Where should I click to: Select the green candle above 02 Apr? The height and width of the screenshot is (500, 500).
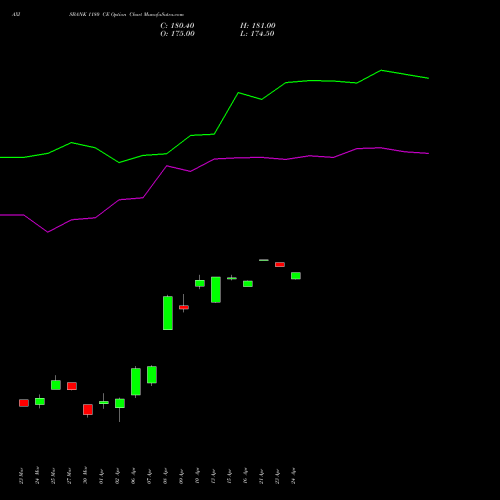point(120,403)
